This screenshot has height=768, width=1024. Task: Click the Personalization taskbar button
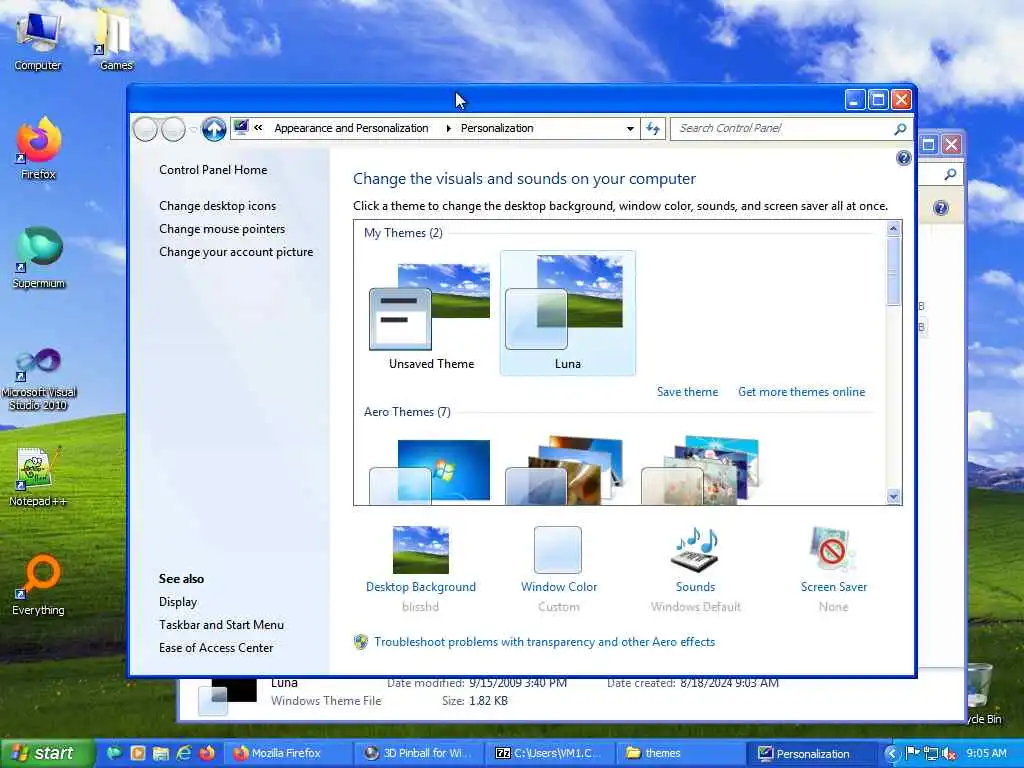point(810,754)
